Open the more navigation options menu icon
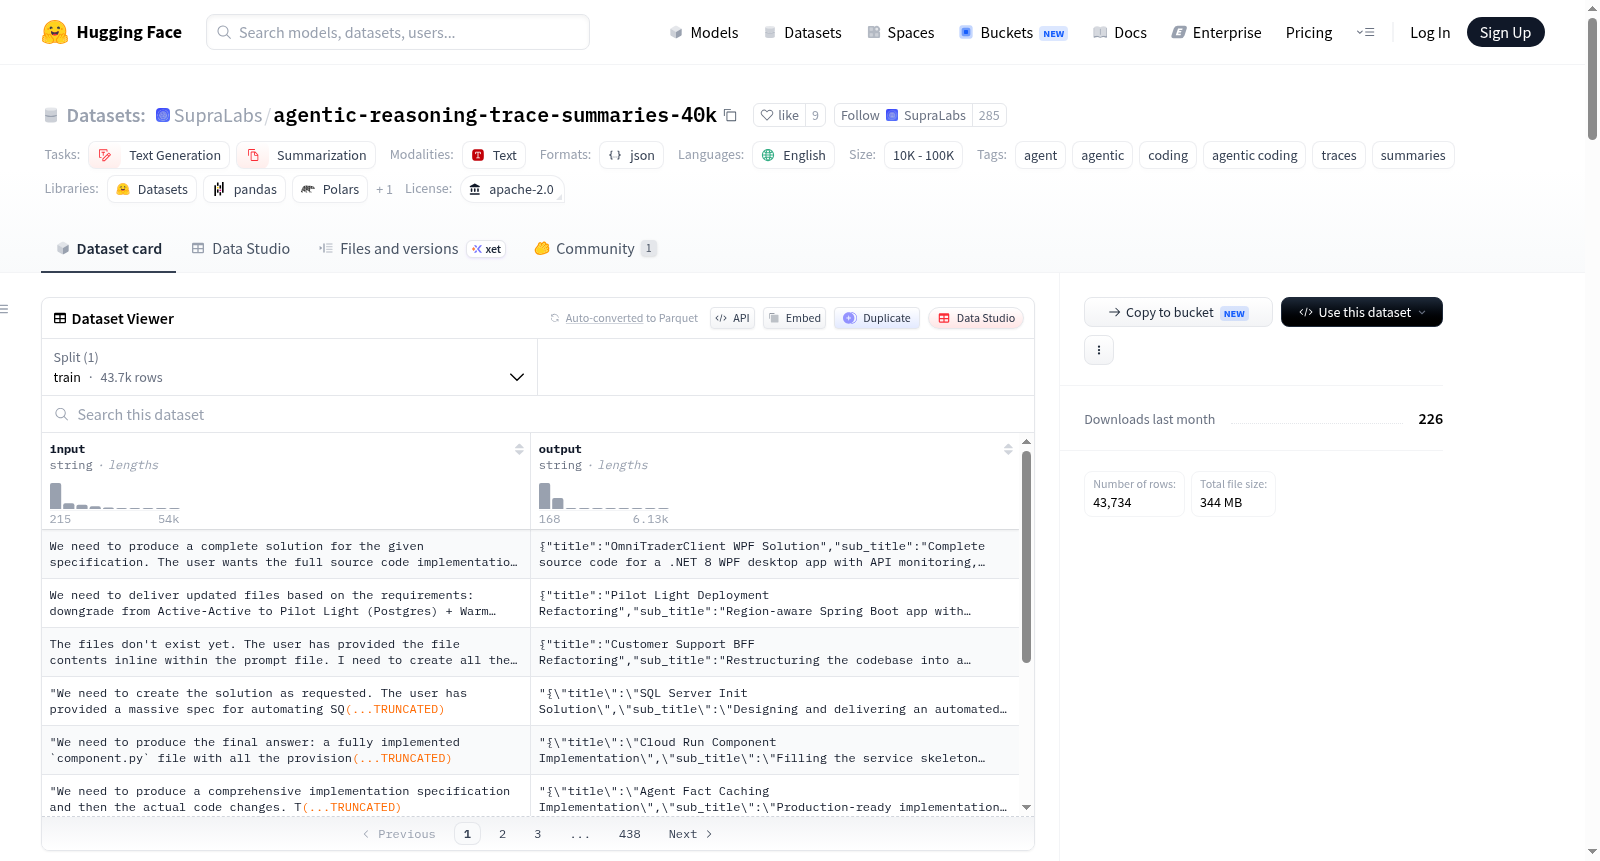 click(1365, 32)
